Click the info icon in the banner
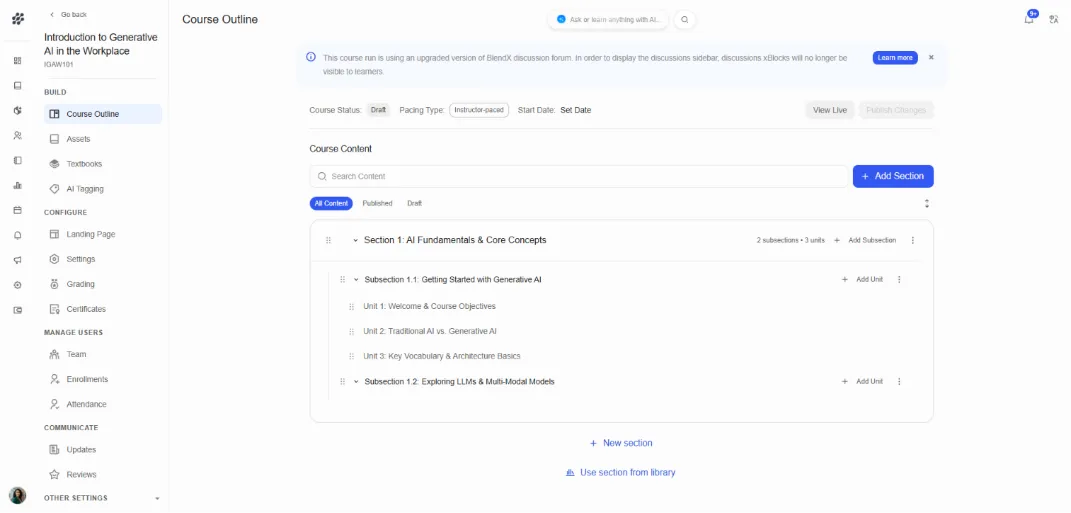 pos(311,57)
